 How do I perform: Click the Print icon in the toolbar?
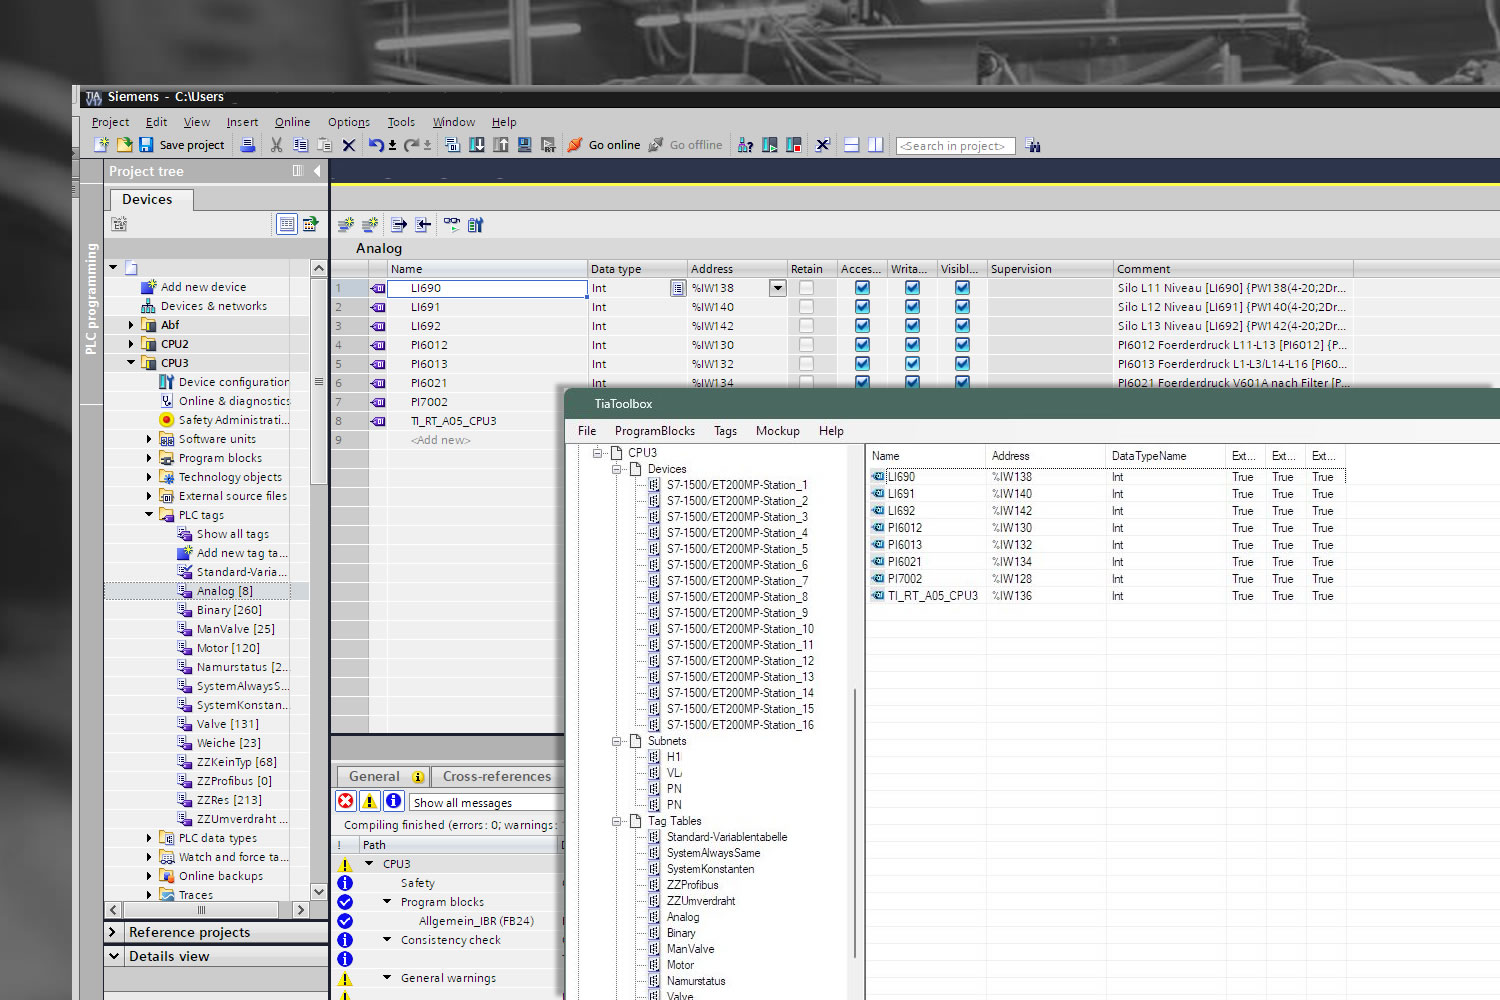tap(248, 145)
